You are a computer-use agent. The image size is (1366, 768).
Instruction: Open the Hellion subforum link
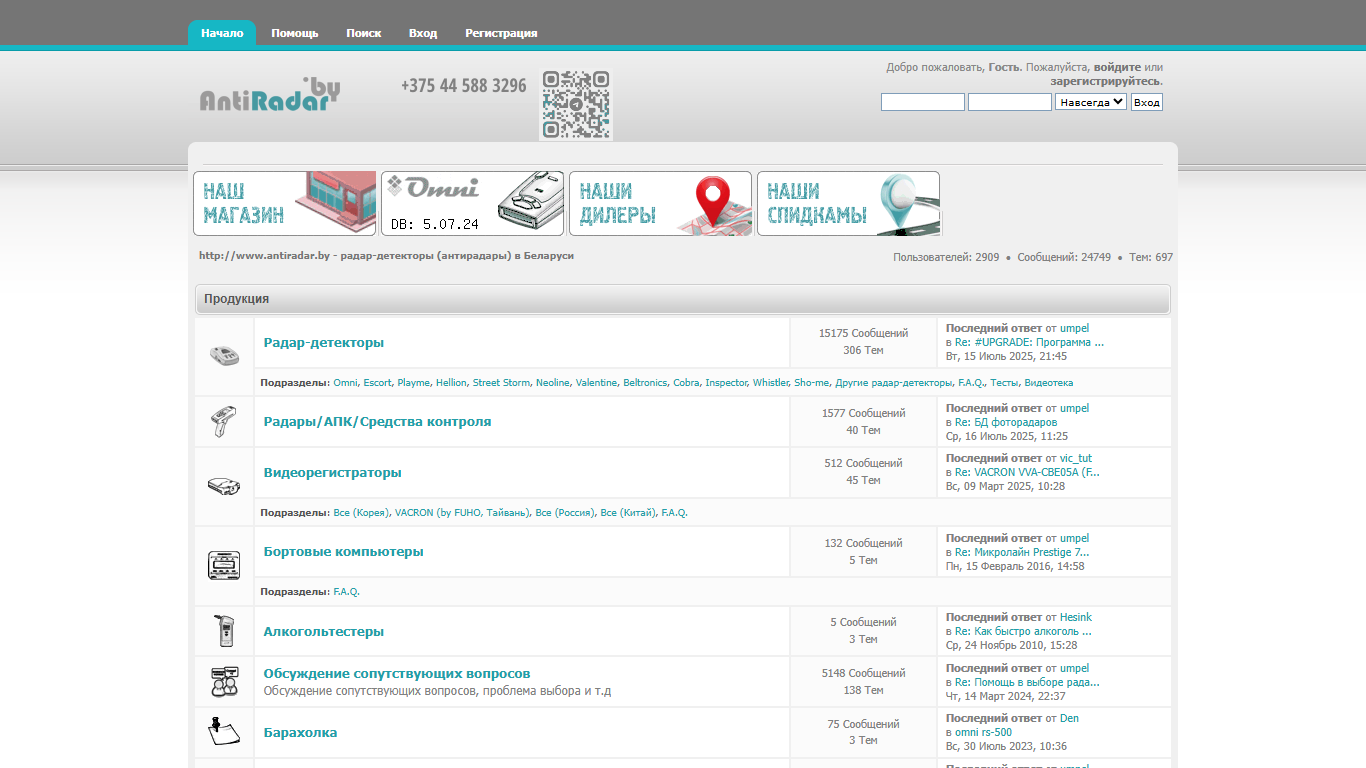pos(451,383)
